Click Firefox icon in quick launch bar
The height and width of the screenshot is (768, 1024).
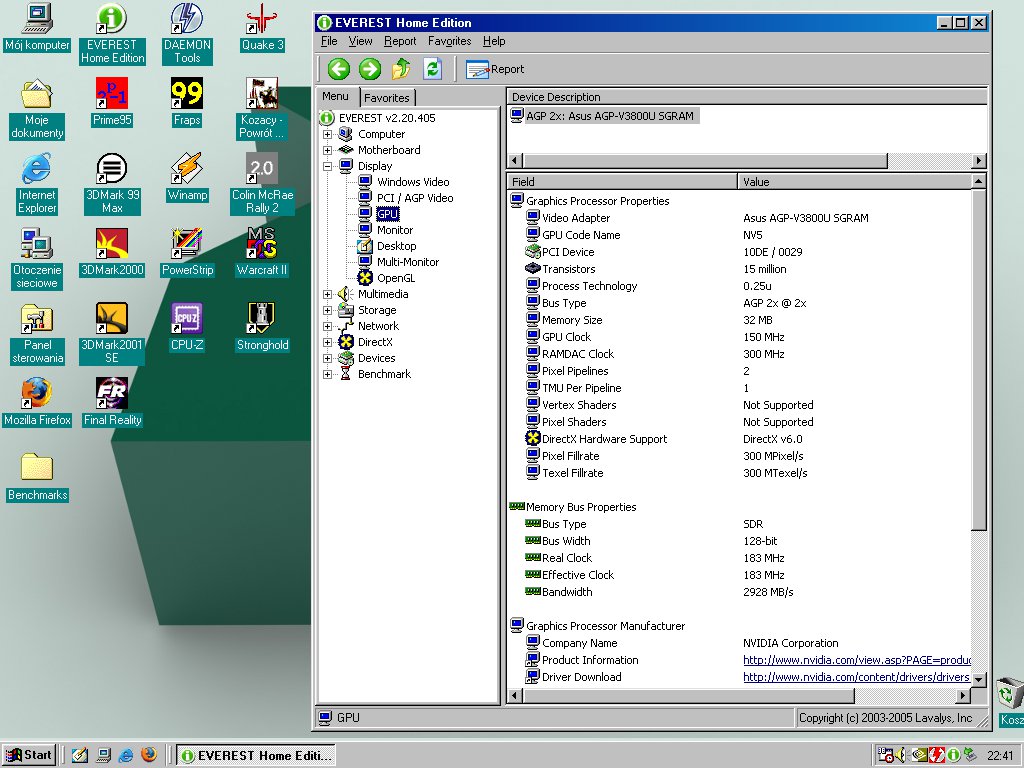point(149,755)
